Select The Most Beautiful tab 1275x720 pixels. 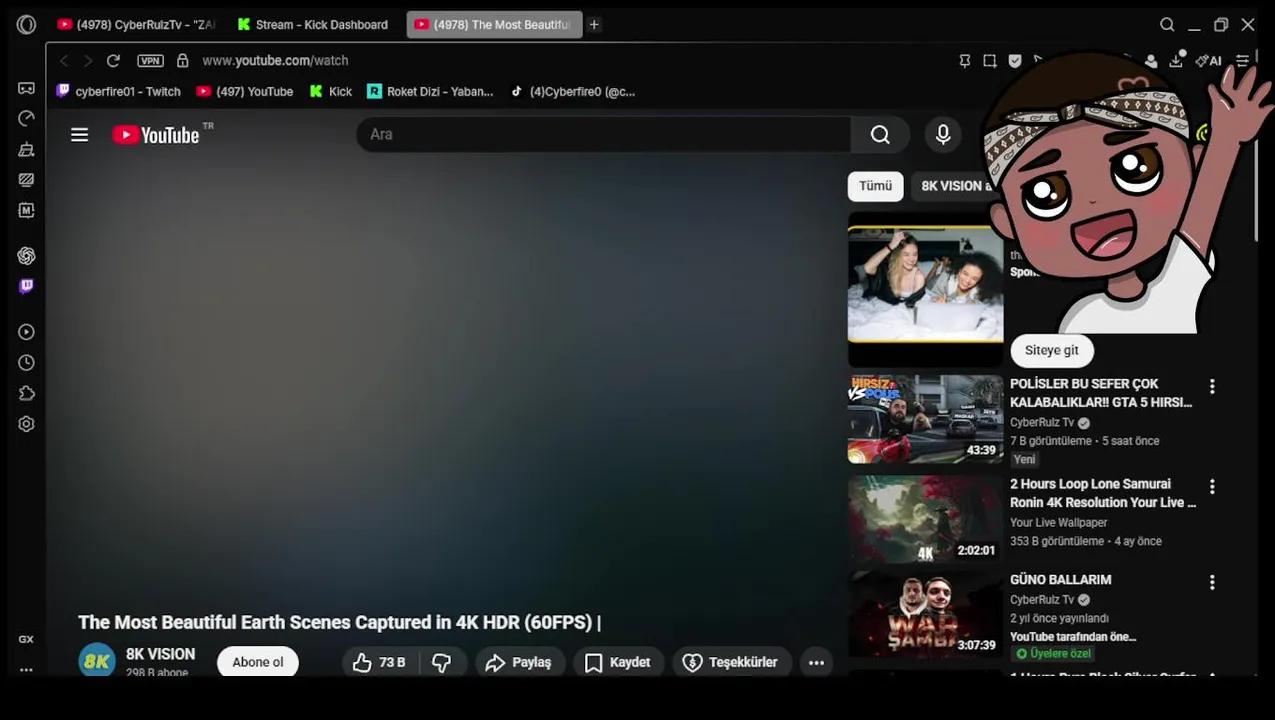pos(494,25)
